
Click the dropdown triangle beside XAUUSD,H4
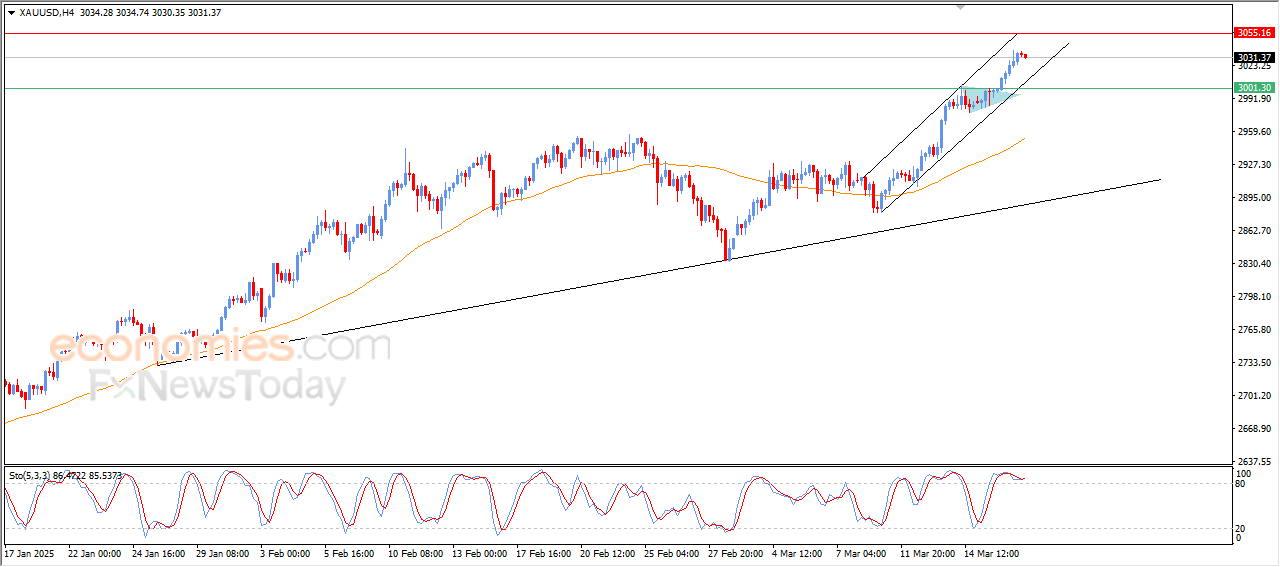[x=11, y=12]
